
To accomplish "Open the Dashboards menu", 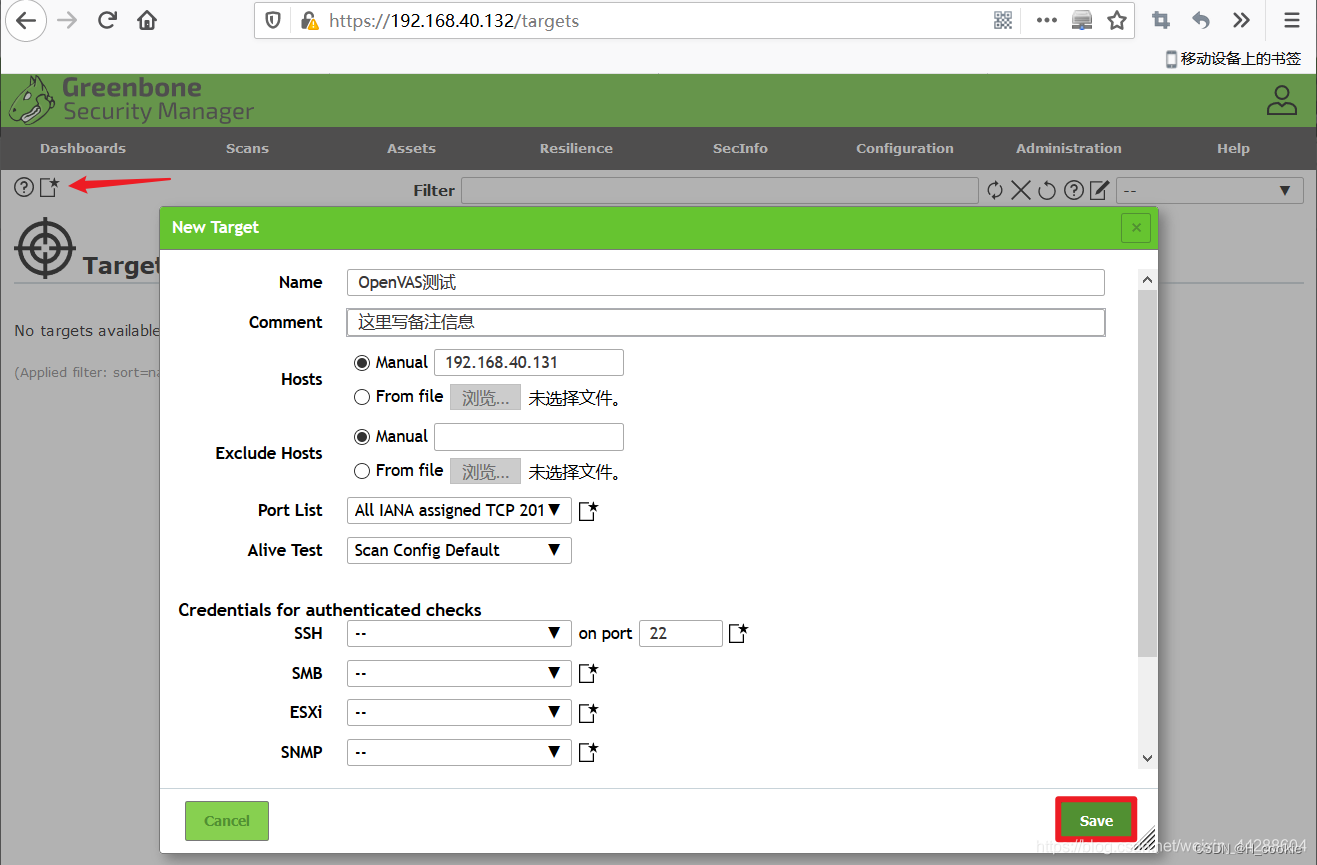I will (83, 148).
